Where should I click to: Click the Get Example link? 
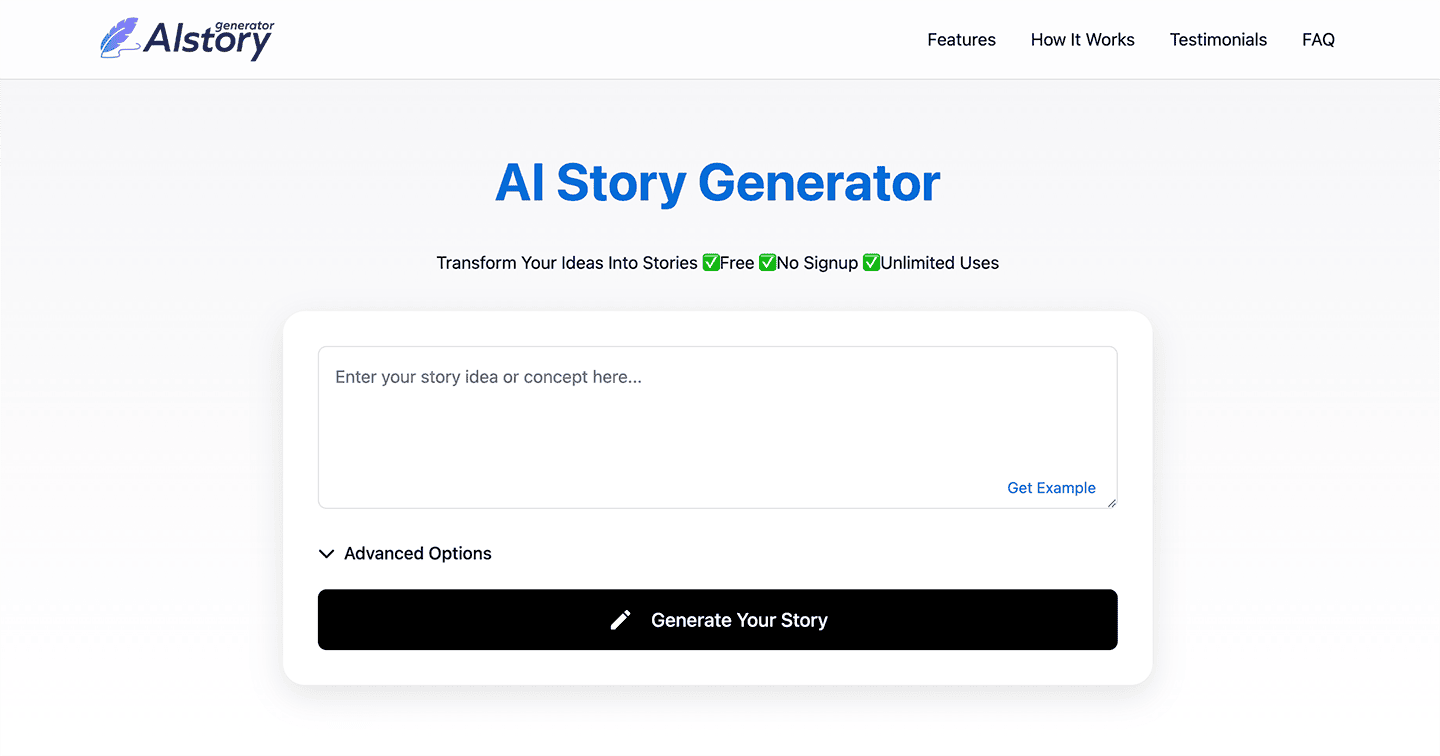click(1051, 487)
